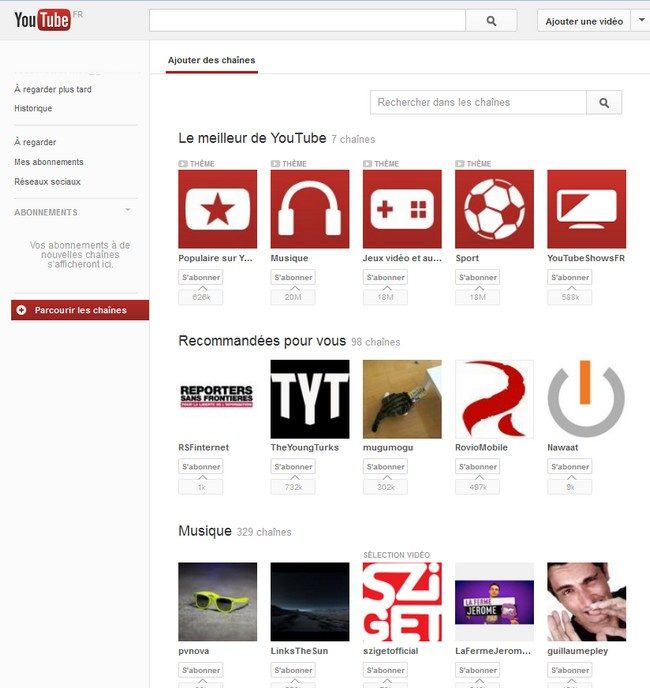The height and width of the screenshot is (688, 650).
Task: Open the szigetofficial channel thumbnail
Action: click(x=402, y=601)
